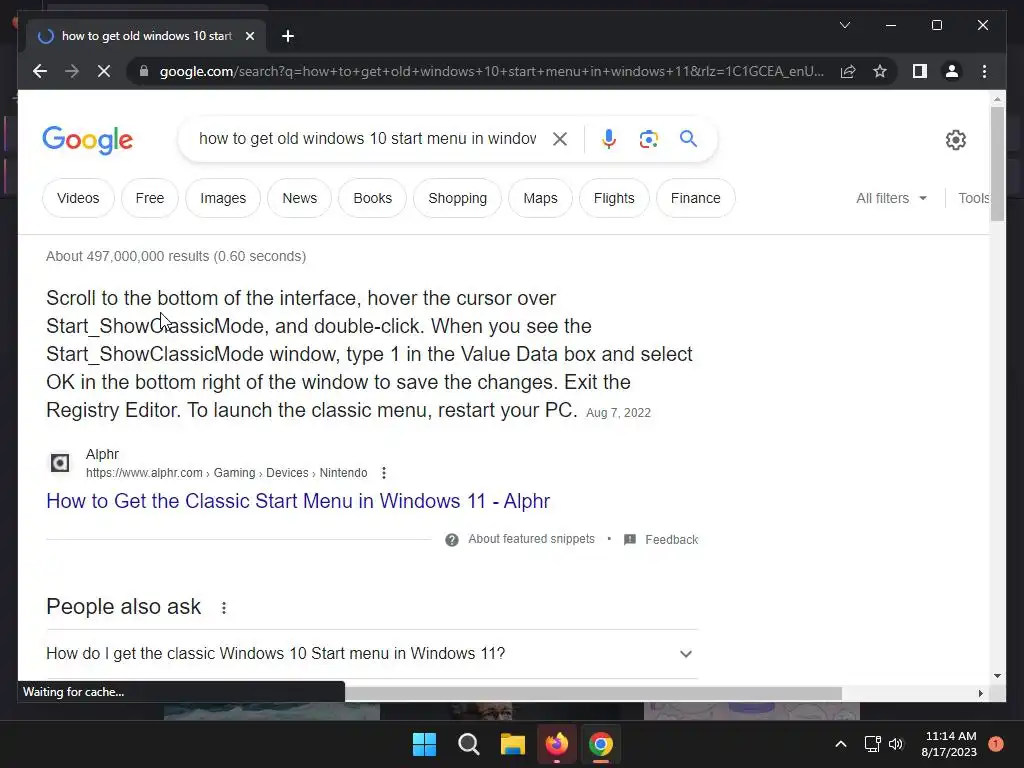Open File Explorer from the taskbar
This screenshot has height=768, width=1024.
pos(513,744)
